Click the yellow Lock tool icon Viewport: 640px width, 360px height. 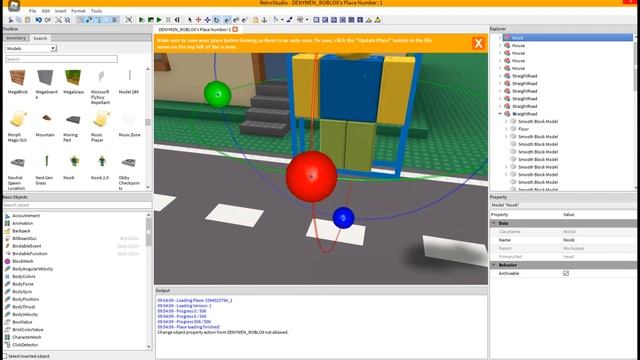[256, 20]
